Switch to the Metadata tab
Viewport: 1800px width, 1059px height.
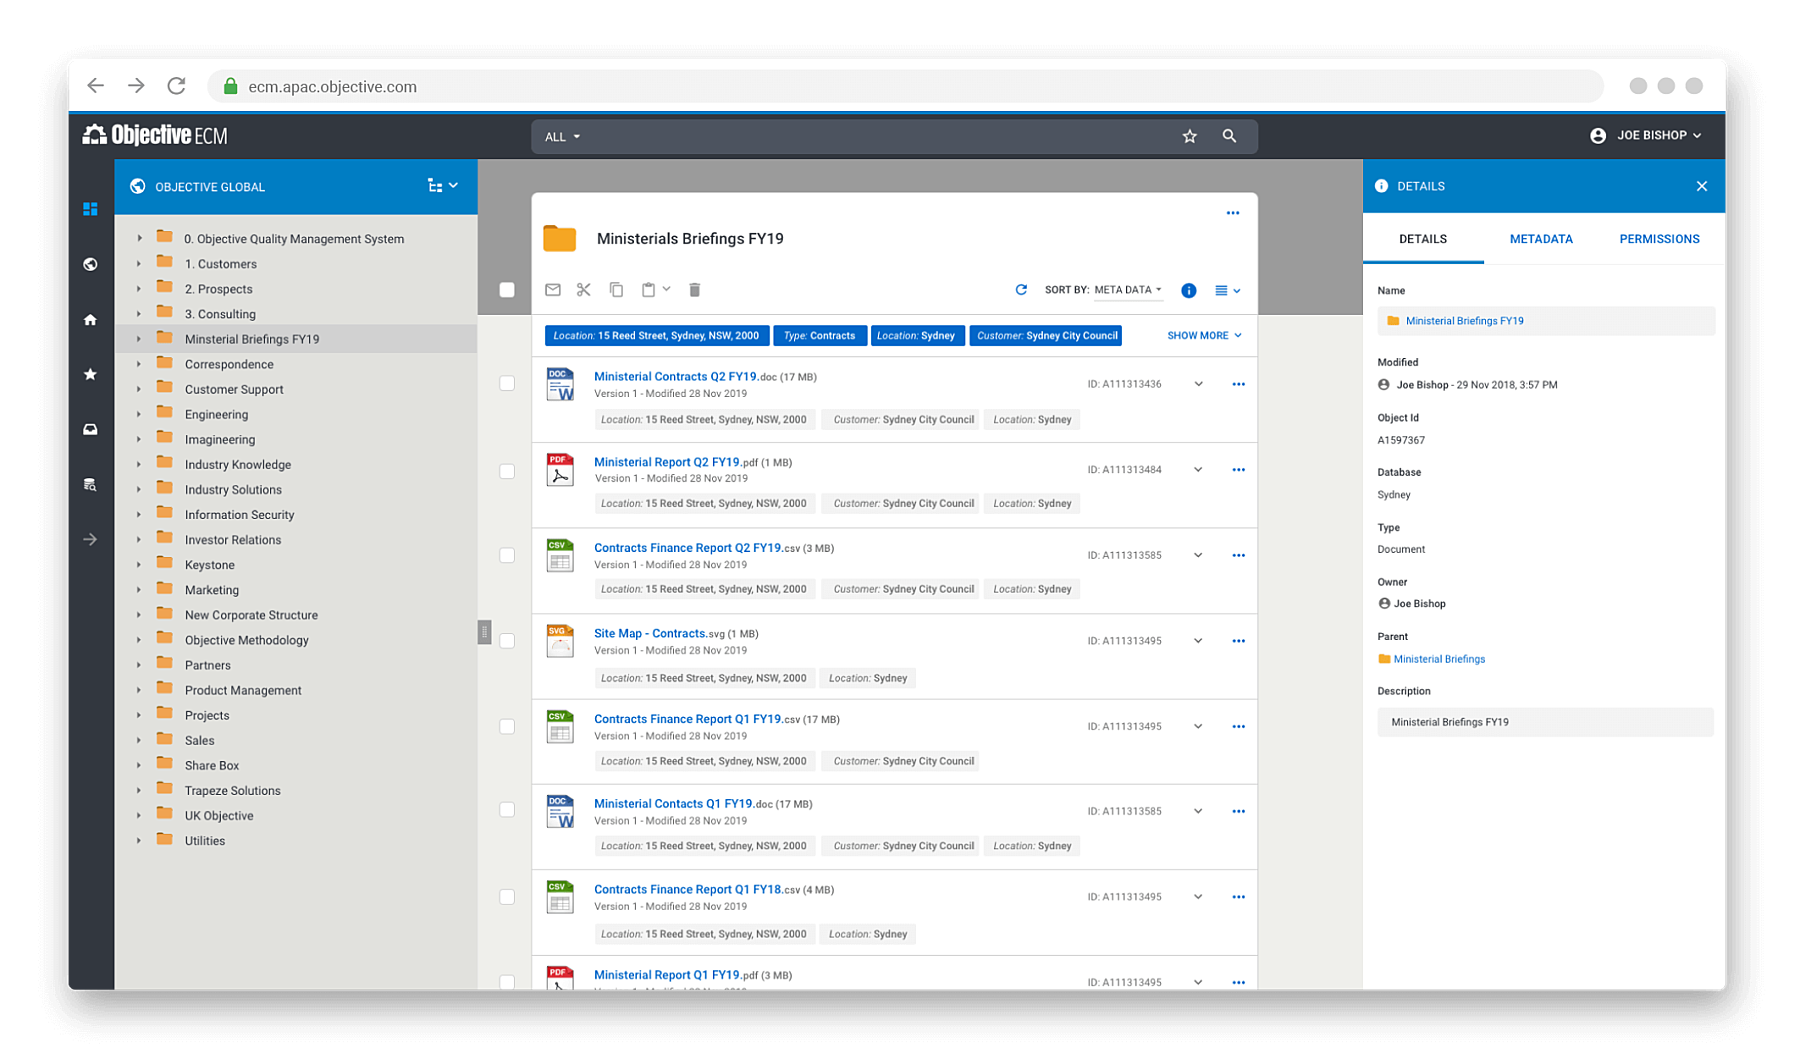[1541, 239]
